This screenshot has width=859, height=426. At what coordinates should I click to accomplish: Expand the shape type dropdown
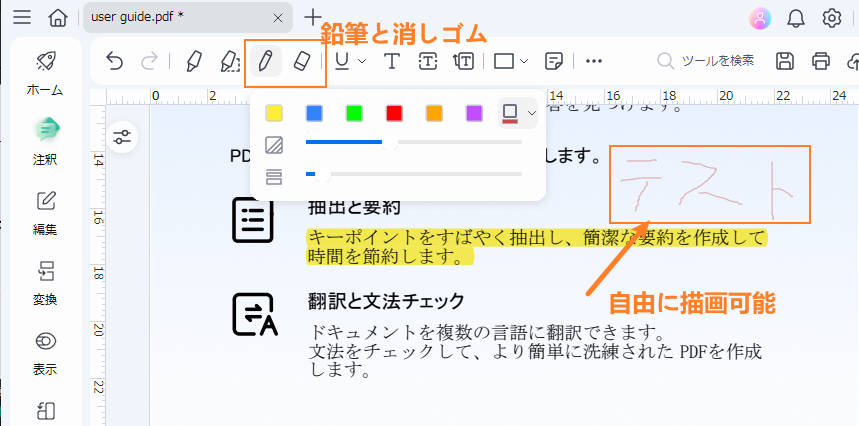[x=524, y=61]
